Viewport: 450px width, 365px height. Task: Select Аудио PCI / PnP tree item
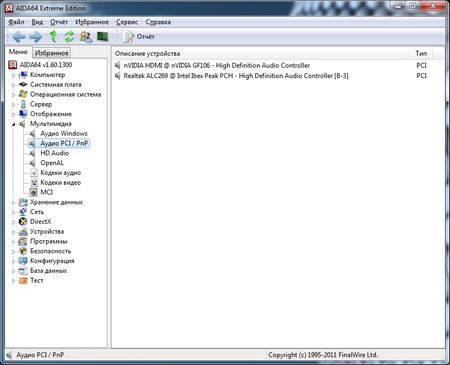[64, 143]
